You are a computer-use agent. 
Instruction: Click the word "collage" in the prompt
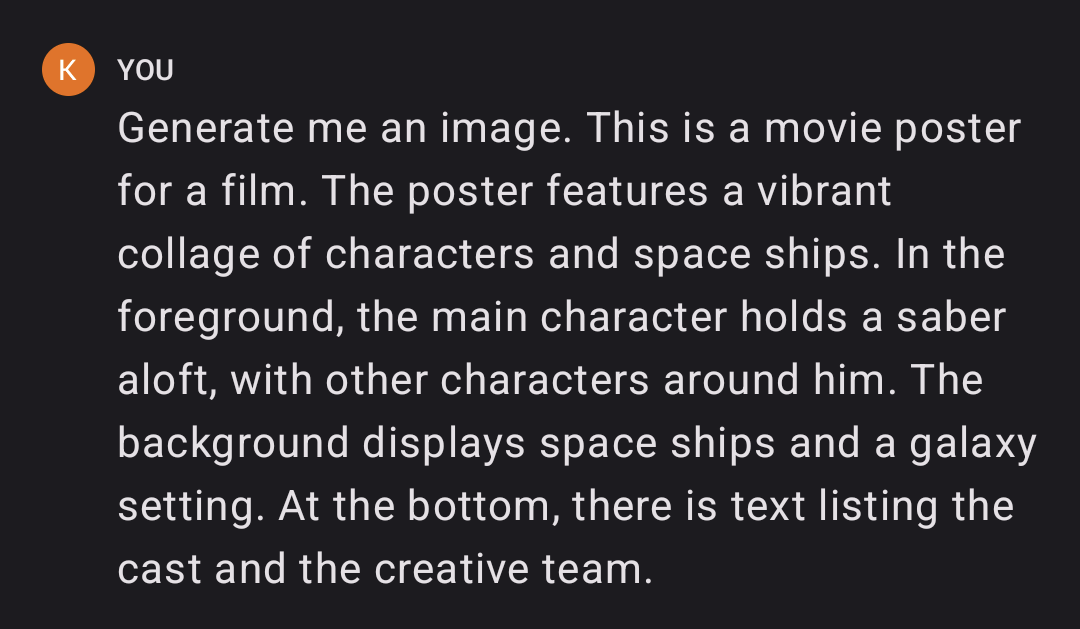point(188,254)
